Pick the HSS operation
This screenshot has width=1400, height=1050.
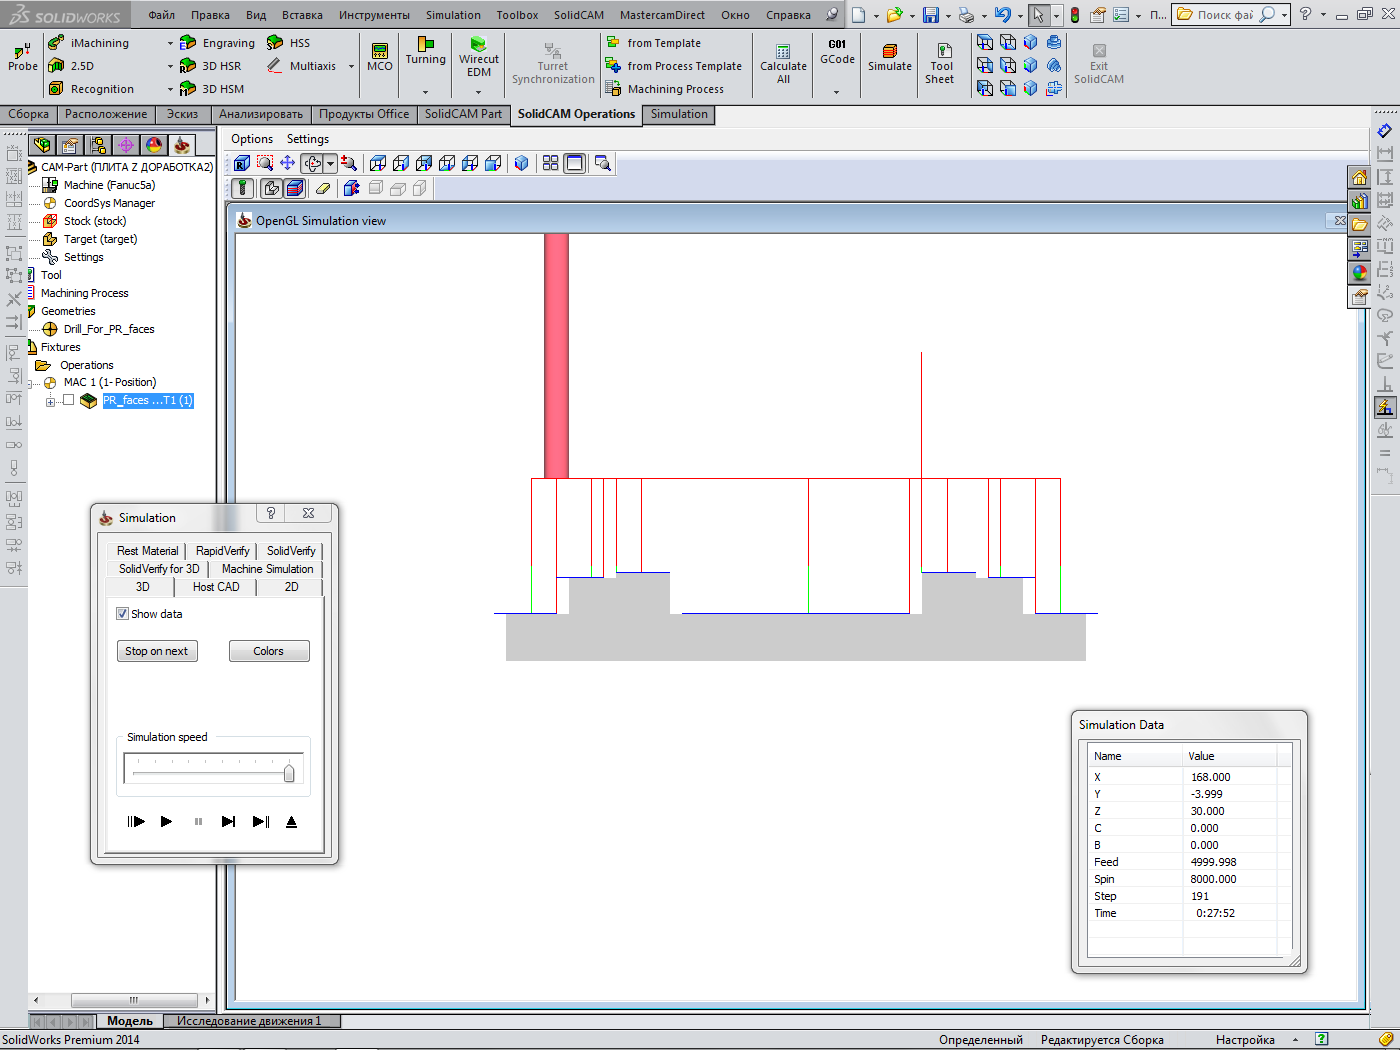(x=289, y=43)
